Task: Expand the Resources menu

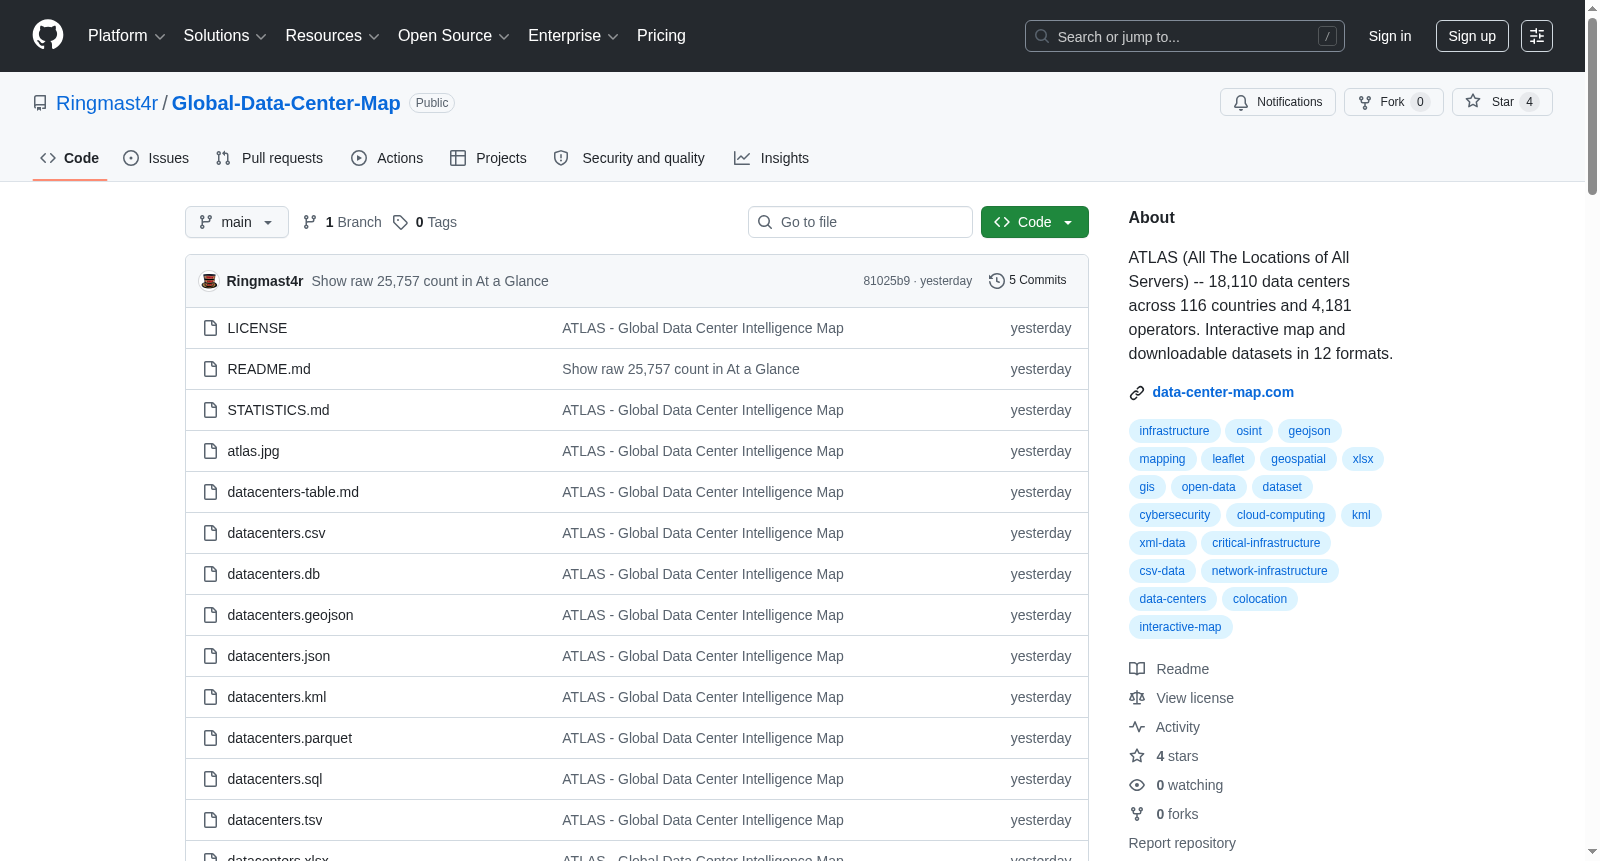Action: [x=332, y=36]
